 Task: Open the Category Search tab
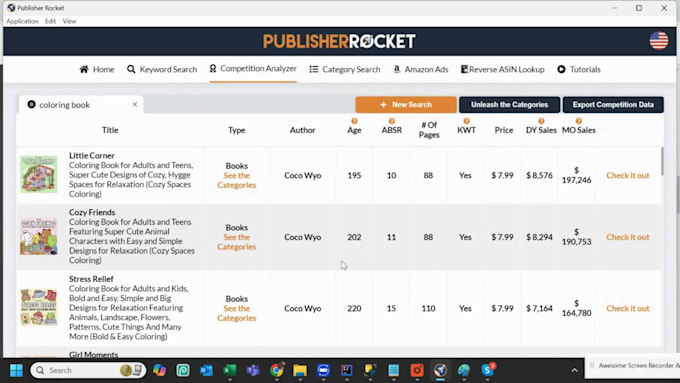[345, 69]
